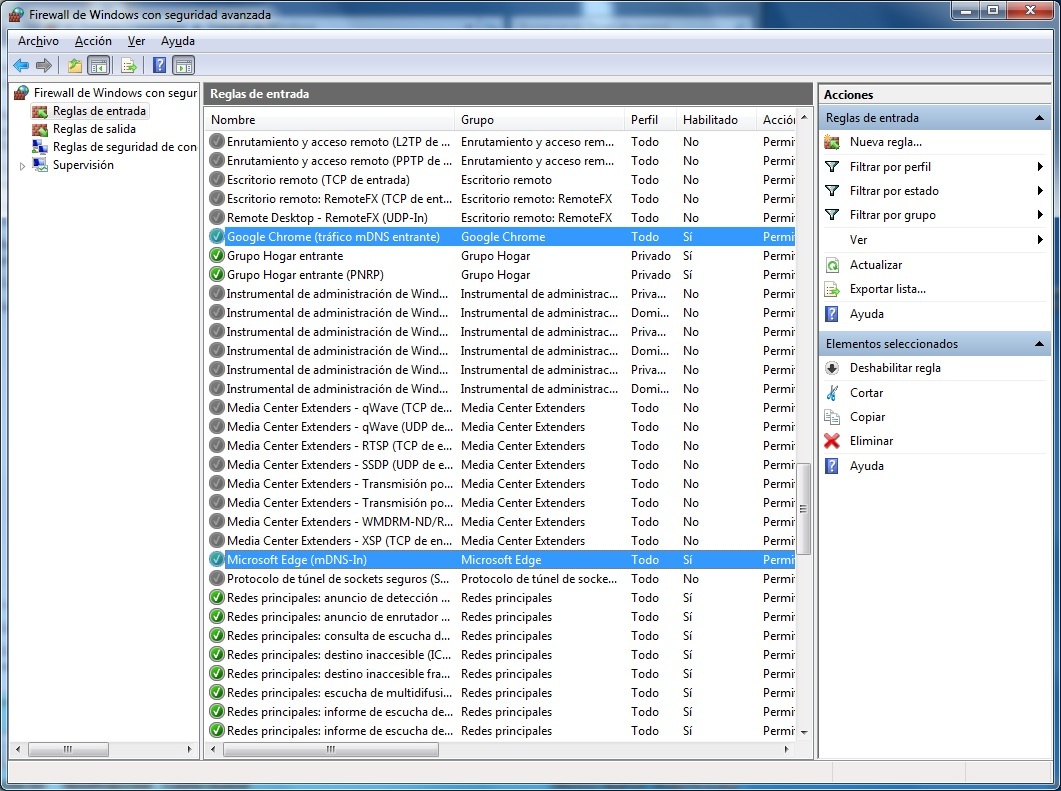Collapse the Elementos seleccionados section
This screenshot has height=791, width=1061.
[1039, 344]
